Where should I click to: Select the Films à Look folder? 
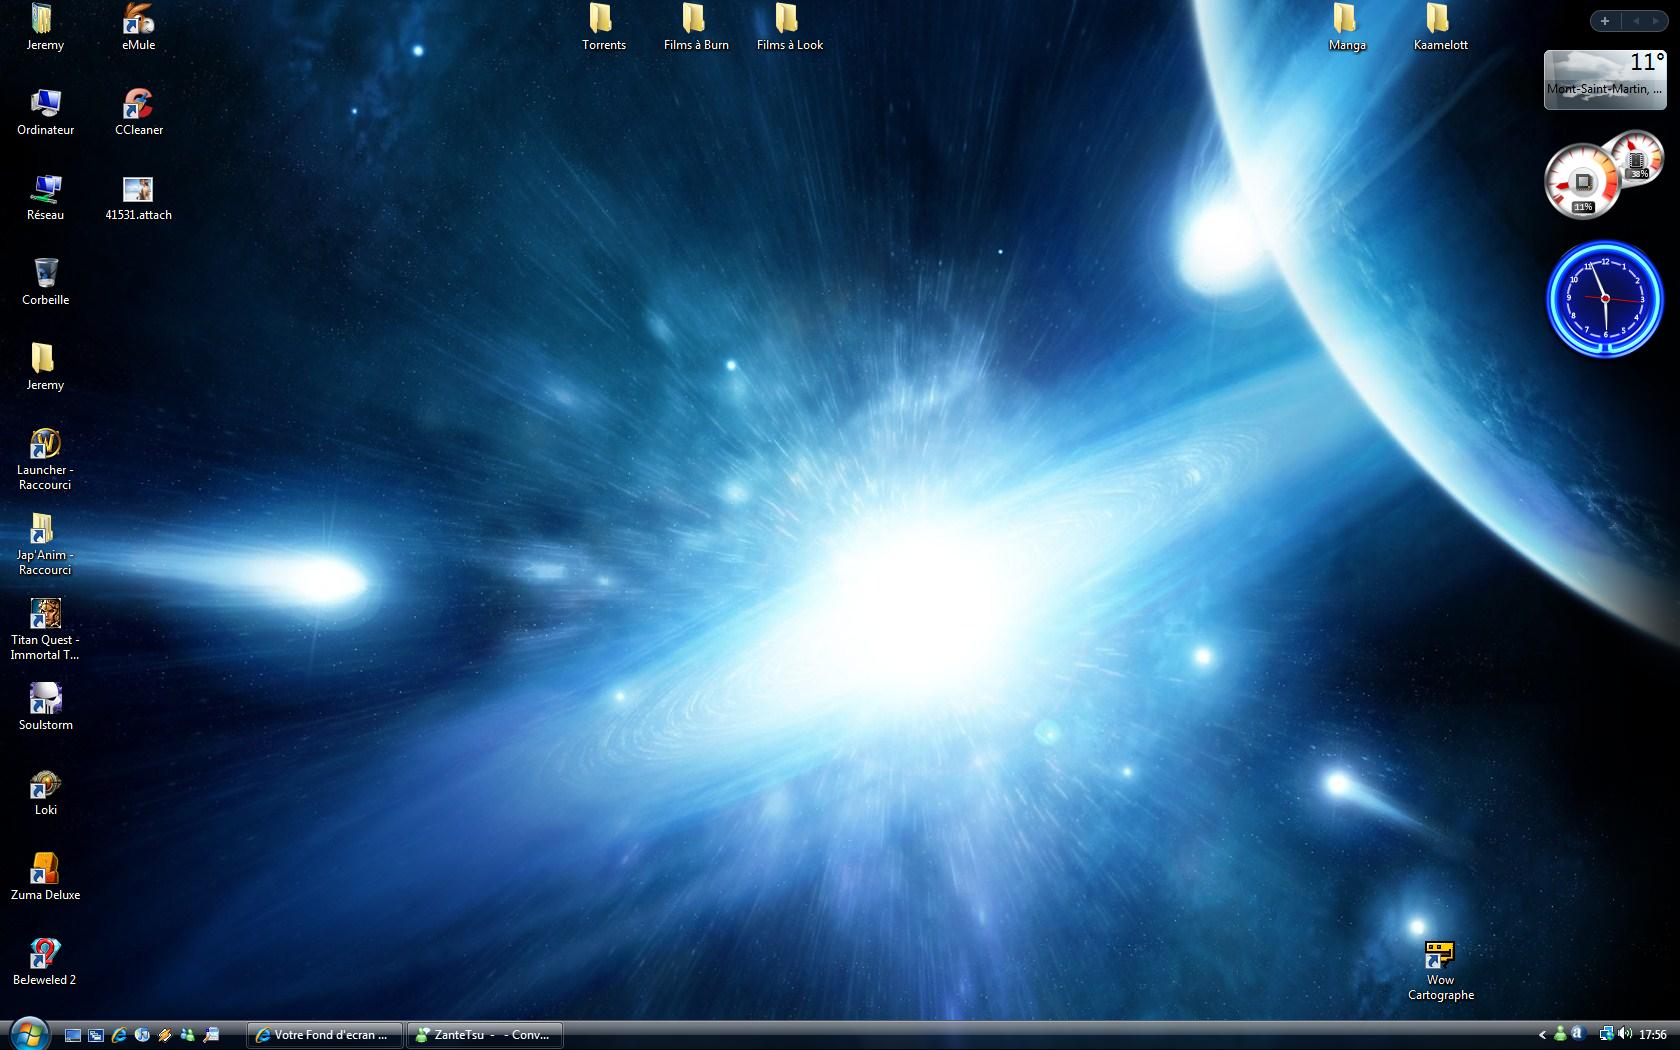[789, 27]
